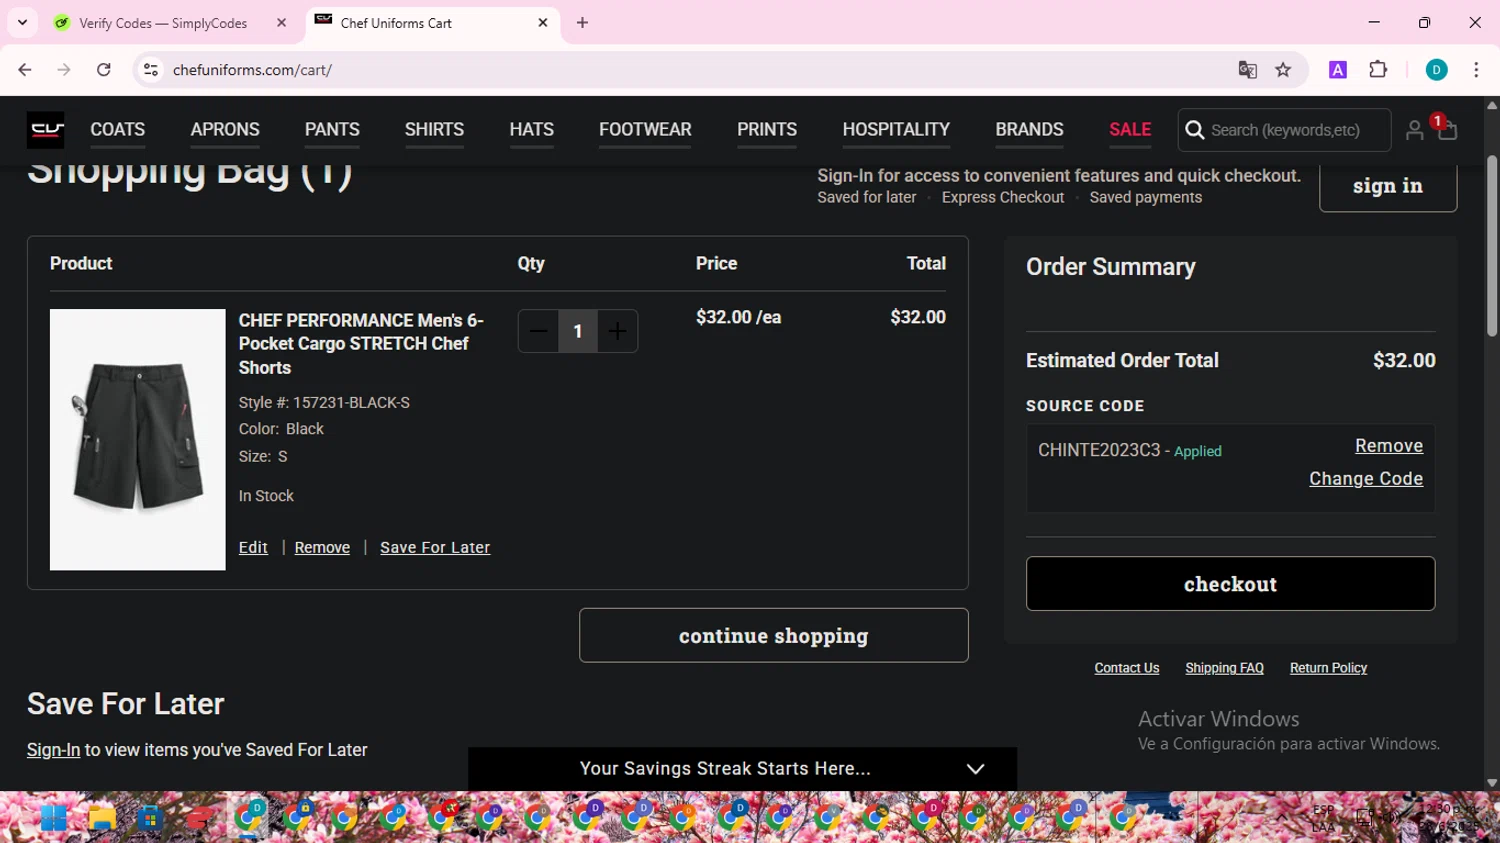Open the Windows Start button
This screenshot has width=1500, height=843.
click(53, 818)
